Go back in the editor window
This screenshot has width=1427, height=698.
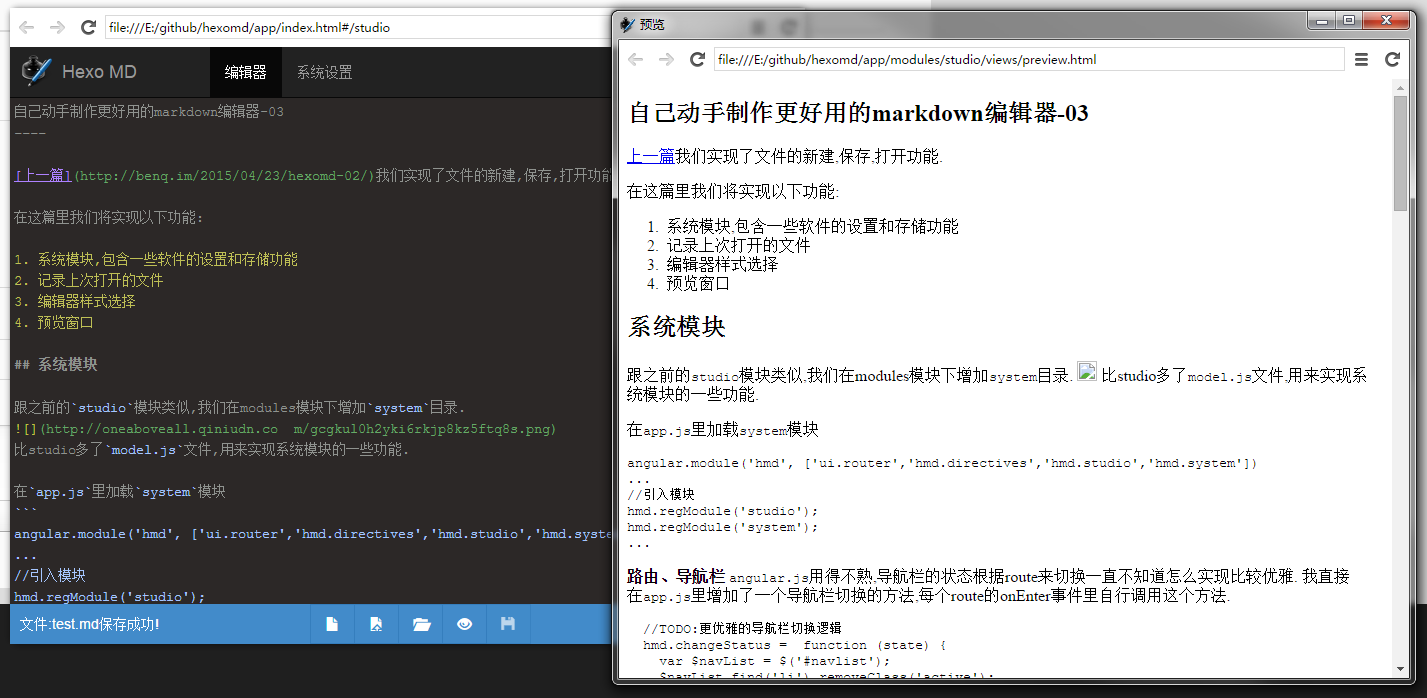[27, 28]
